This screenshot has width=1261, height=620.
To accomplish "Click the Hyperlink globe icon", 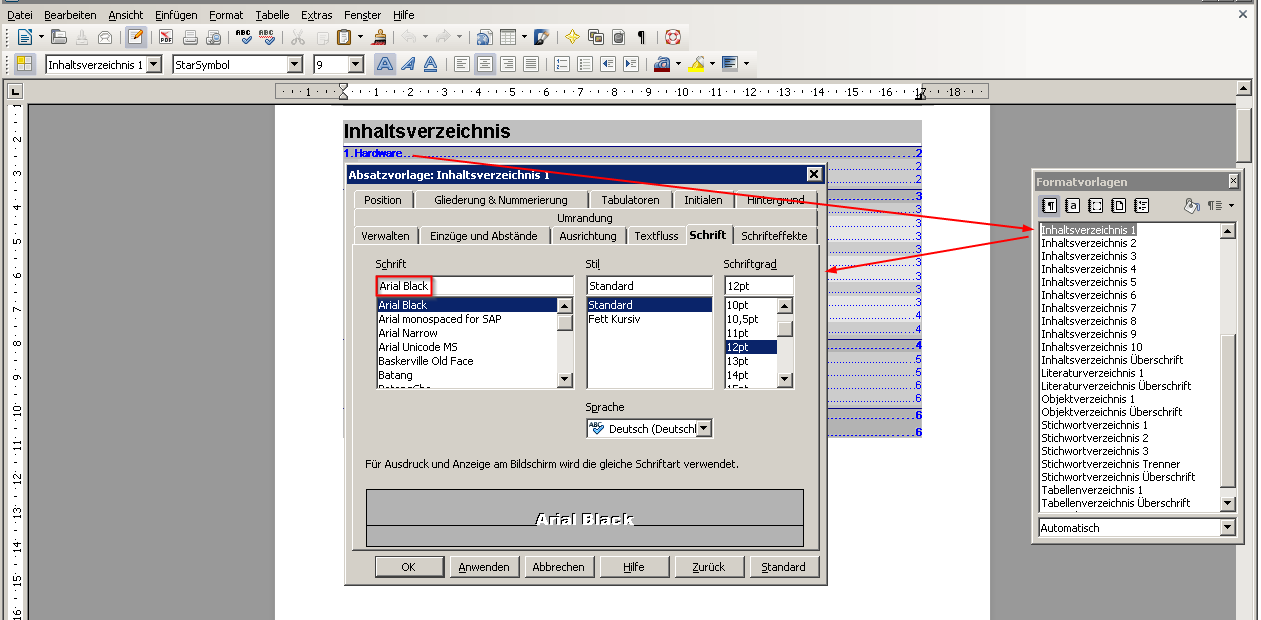I will (x=484, y=37).
